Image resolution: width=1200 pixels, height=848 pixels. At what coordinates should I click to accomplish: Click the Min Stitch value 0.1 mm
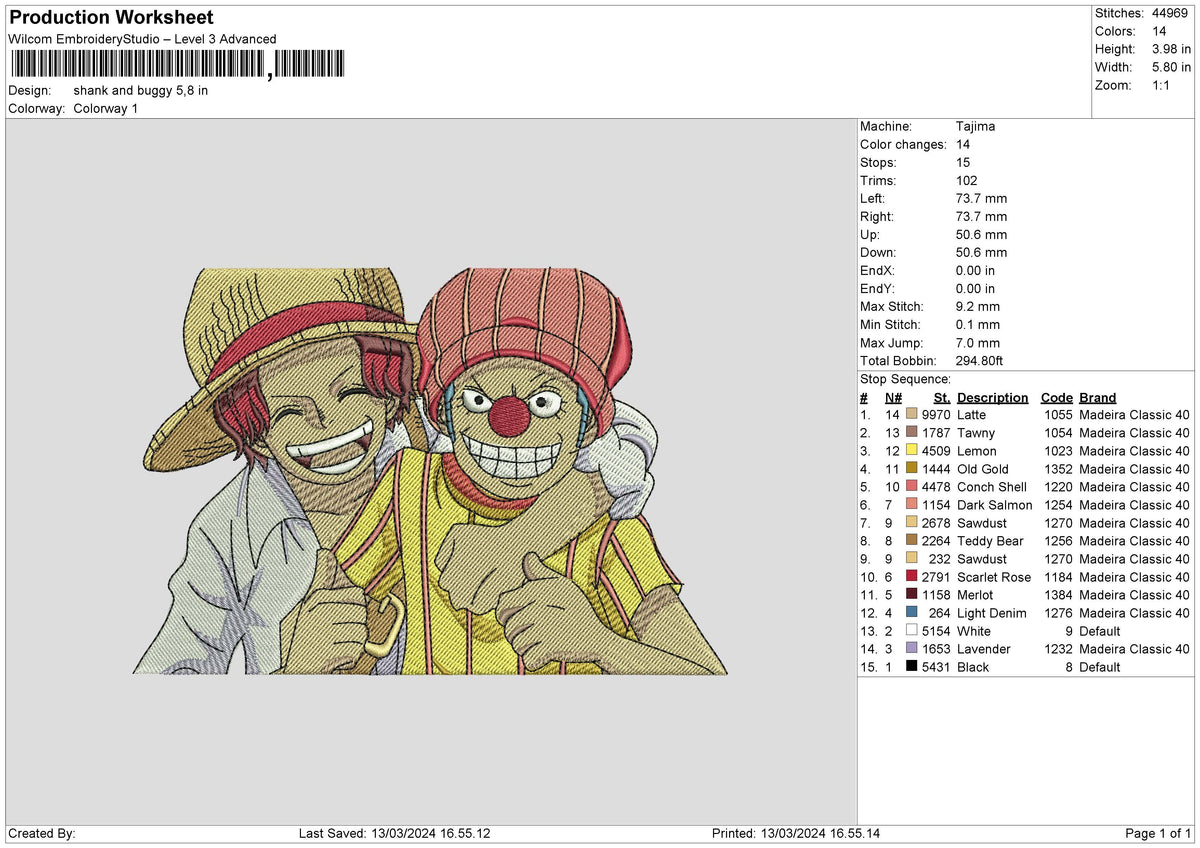coord(978,325)
